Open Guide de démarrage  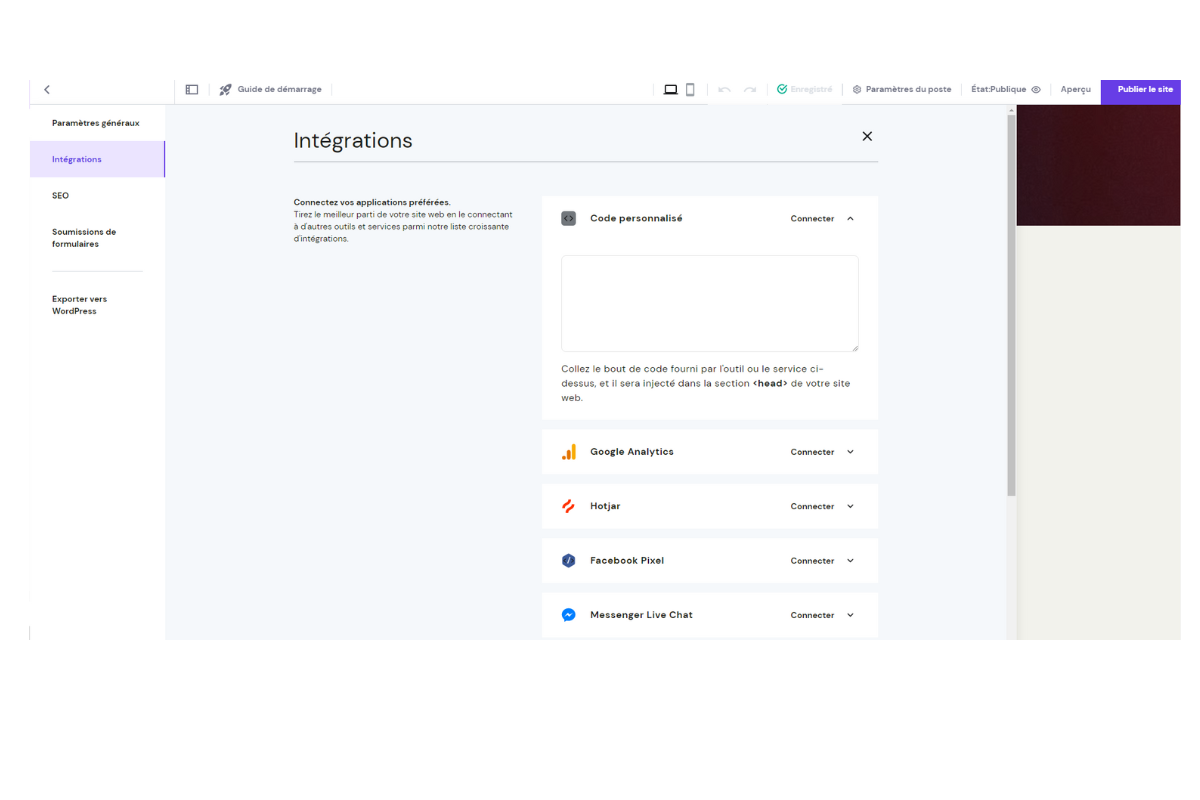coord(279,90)
